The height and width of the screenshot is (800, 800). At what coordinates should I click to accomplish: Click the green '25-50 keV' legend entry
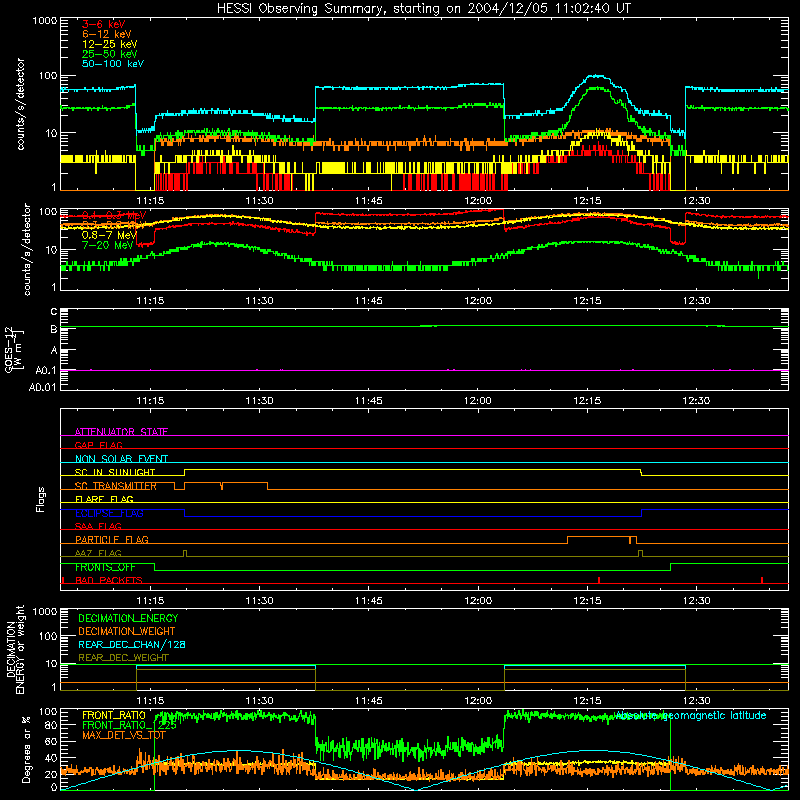110,54
